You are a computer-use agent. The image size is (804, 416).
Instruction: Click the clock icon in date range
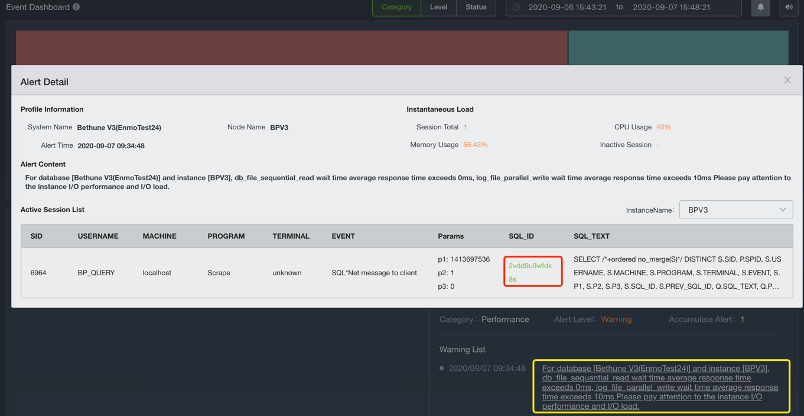click(517, 7)
